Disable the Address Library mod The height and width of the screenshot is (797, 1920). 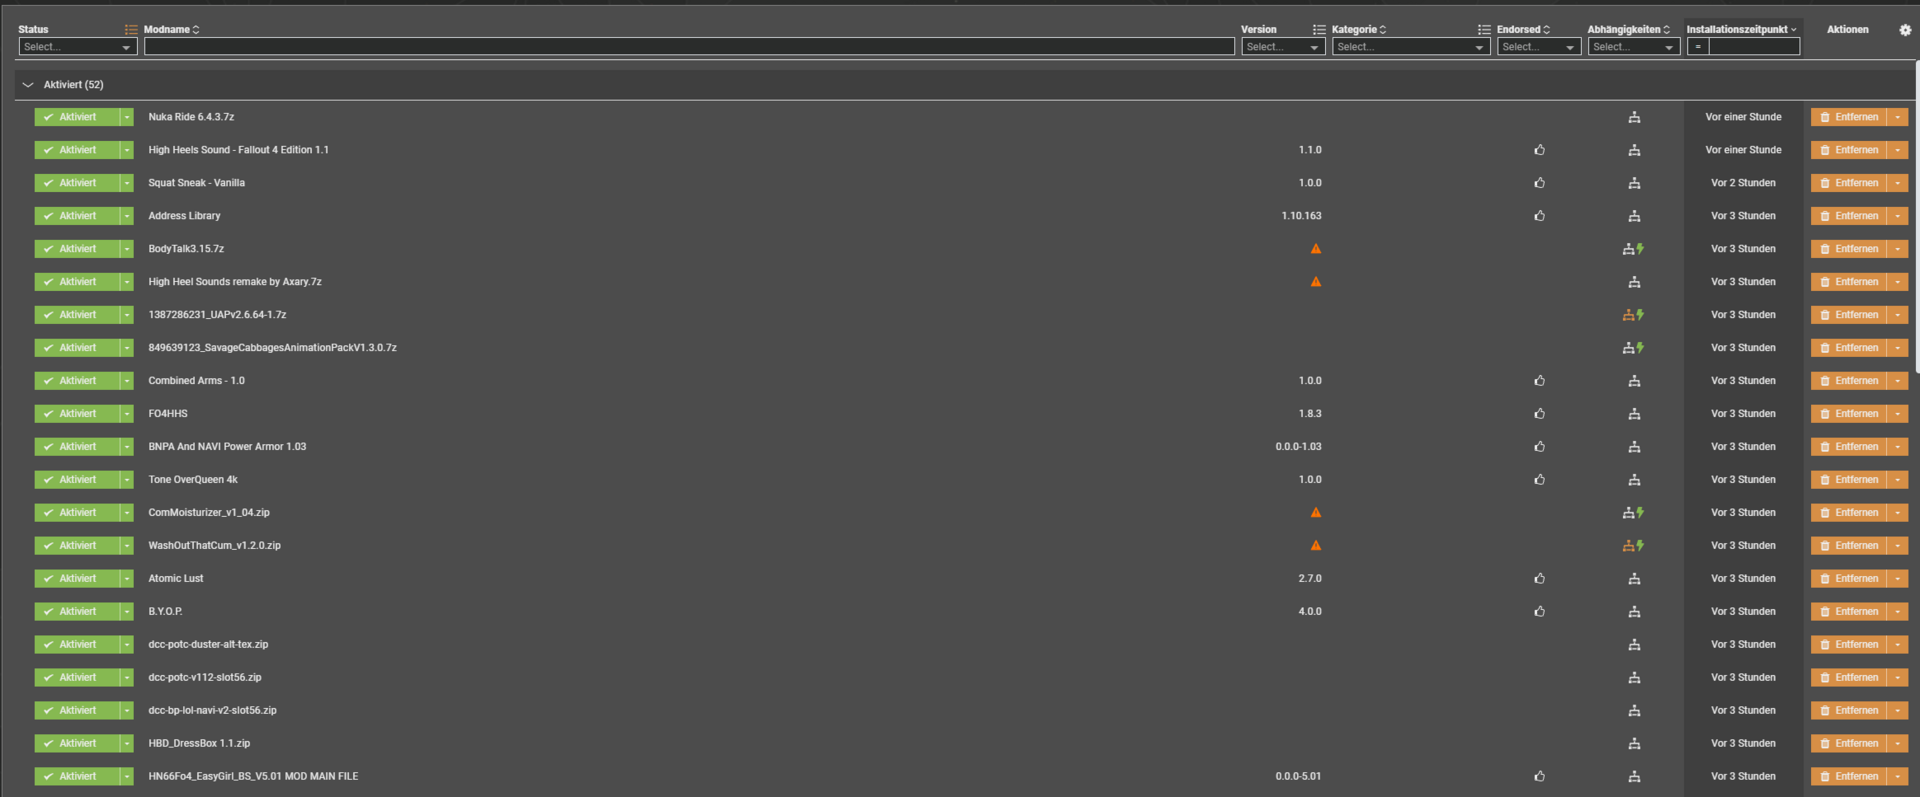77,216
